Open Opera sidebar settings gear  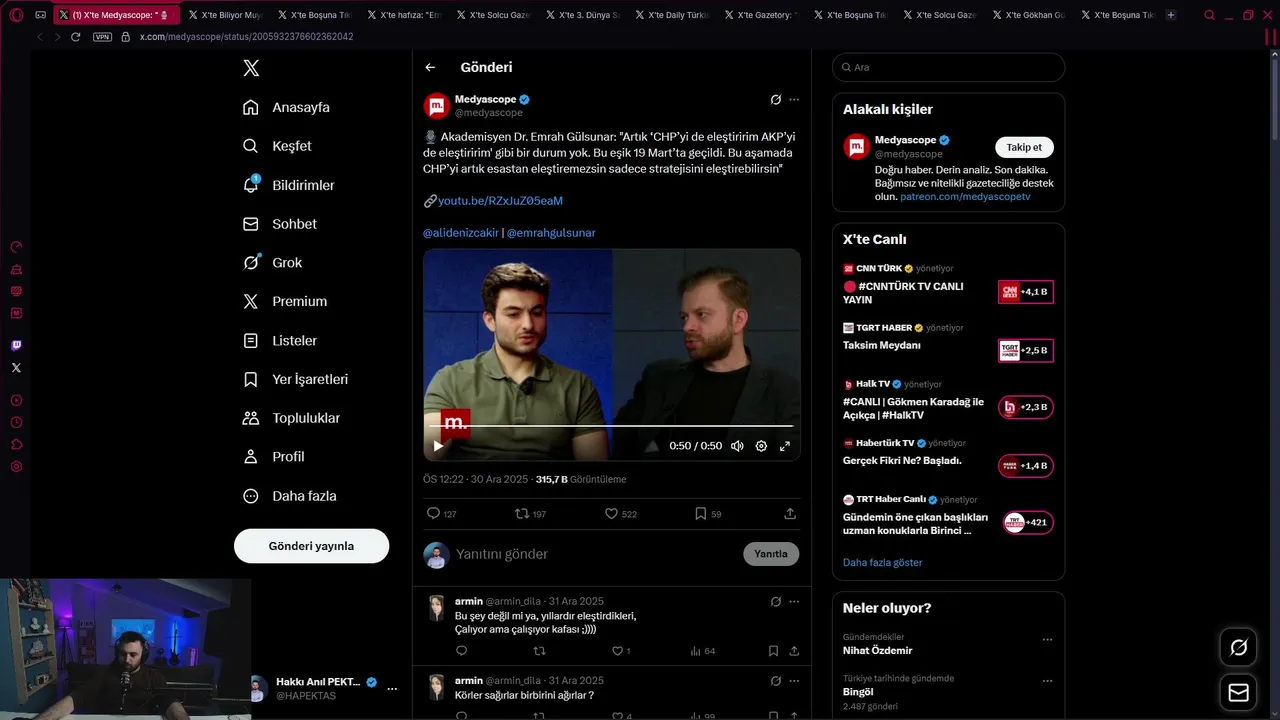pyautogui.click(x=16, y=466)
